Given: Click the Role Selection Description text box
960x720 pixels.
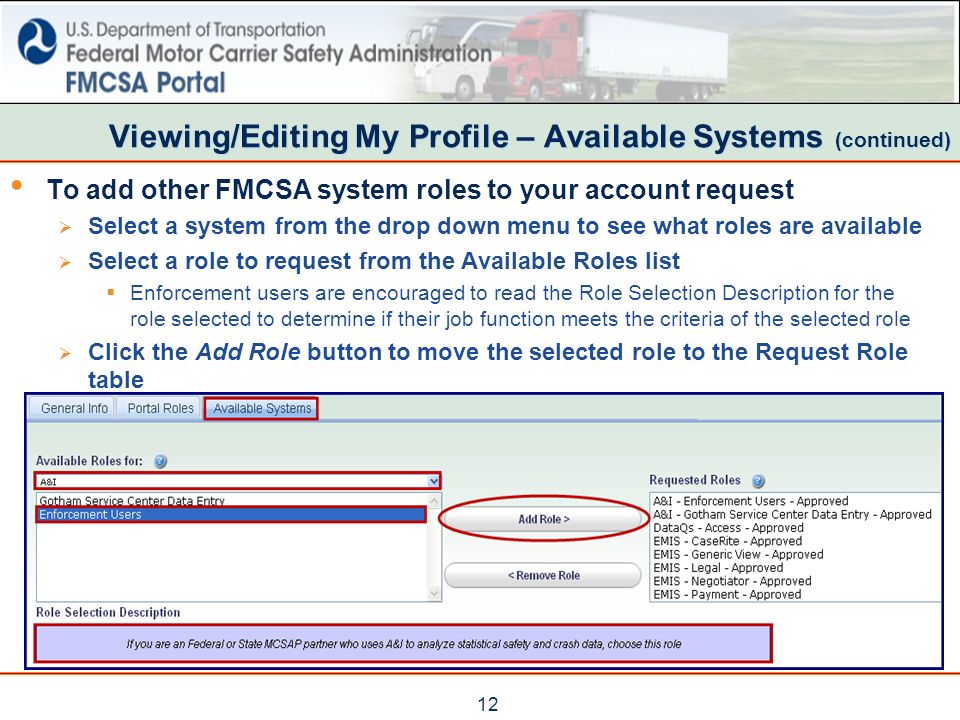Looking at the screenshot, I should 403,644.
